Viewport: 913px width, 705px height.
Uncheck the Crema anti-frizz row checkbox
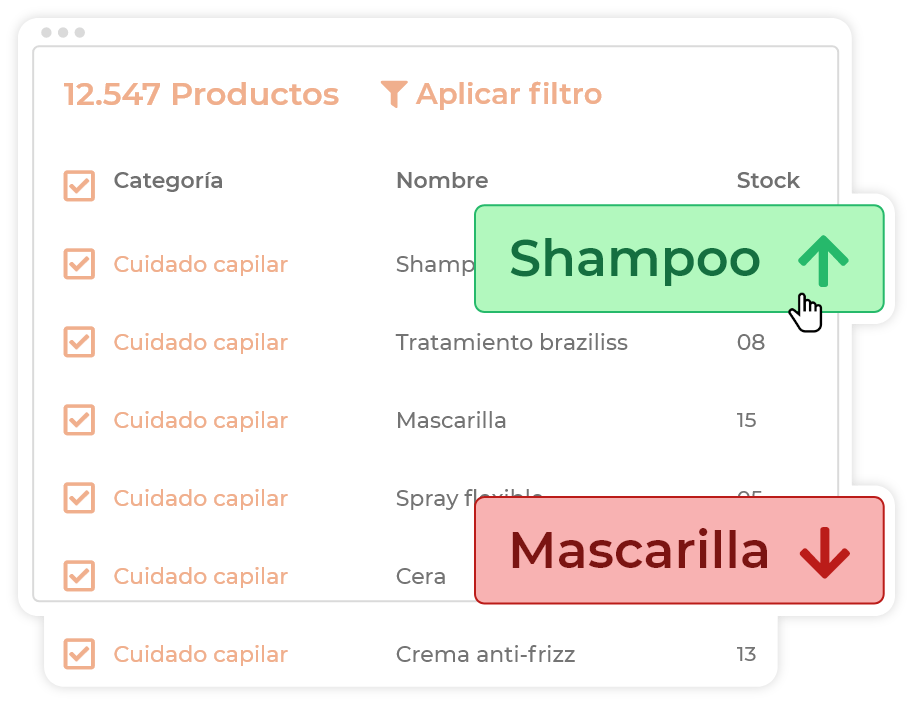coord(79,654)
